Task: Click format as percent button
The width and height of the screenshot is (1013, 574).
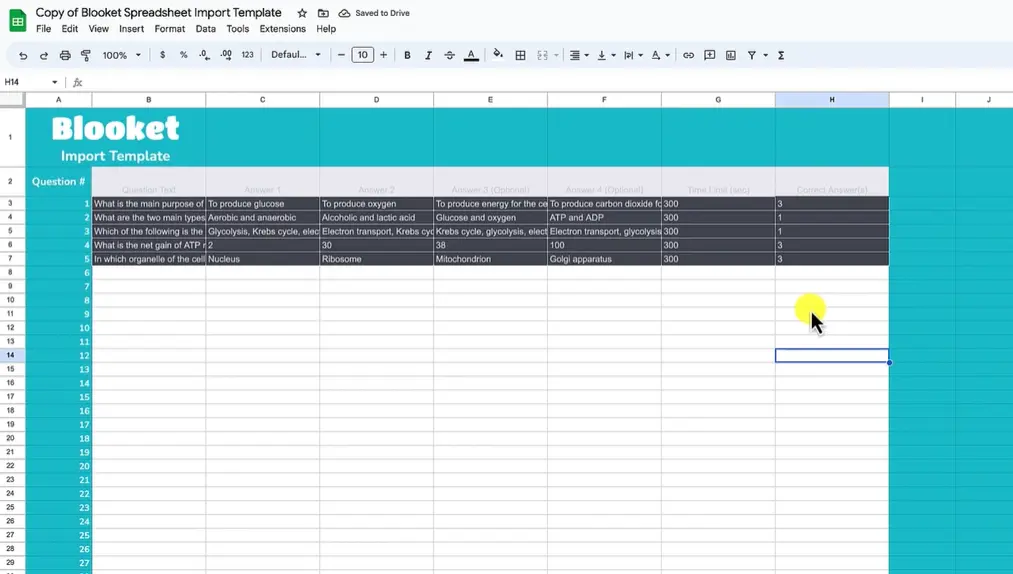Action: (x=183, y=56)
